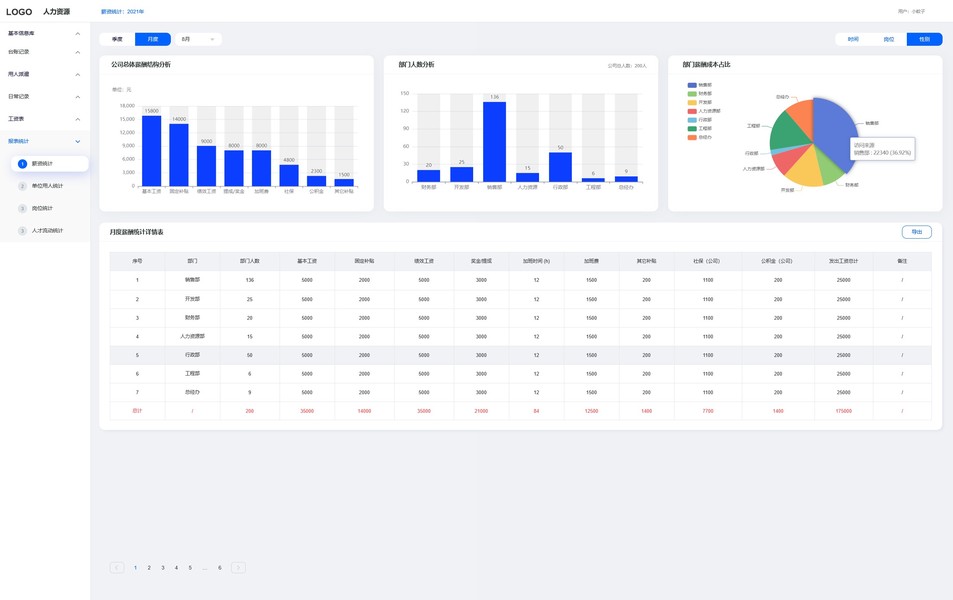The image size is (953, 600).
Task: Select step circle 1 beside 薪资统计
Action: 22,164
